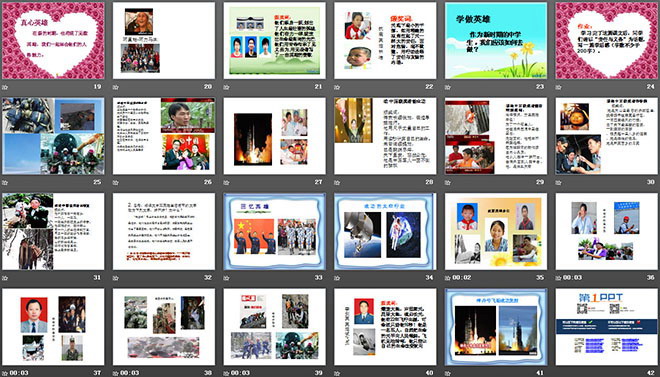Click the animation star icon under slide 22
This screenshot has width=660, height=377.
tap(337, 87)
